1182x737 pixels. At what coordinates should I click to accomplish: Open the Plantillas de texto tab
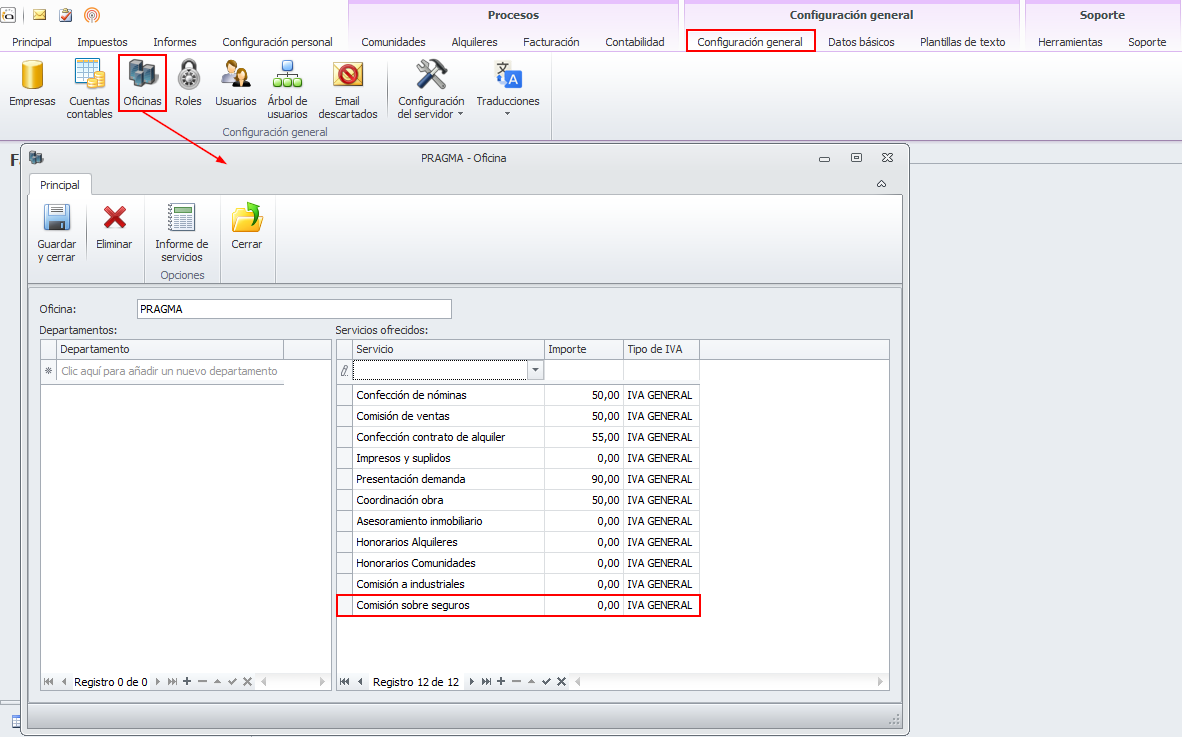(x=963, y=42)
